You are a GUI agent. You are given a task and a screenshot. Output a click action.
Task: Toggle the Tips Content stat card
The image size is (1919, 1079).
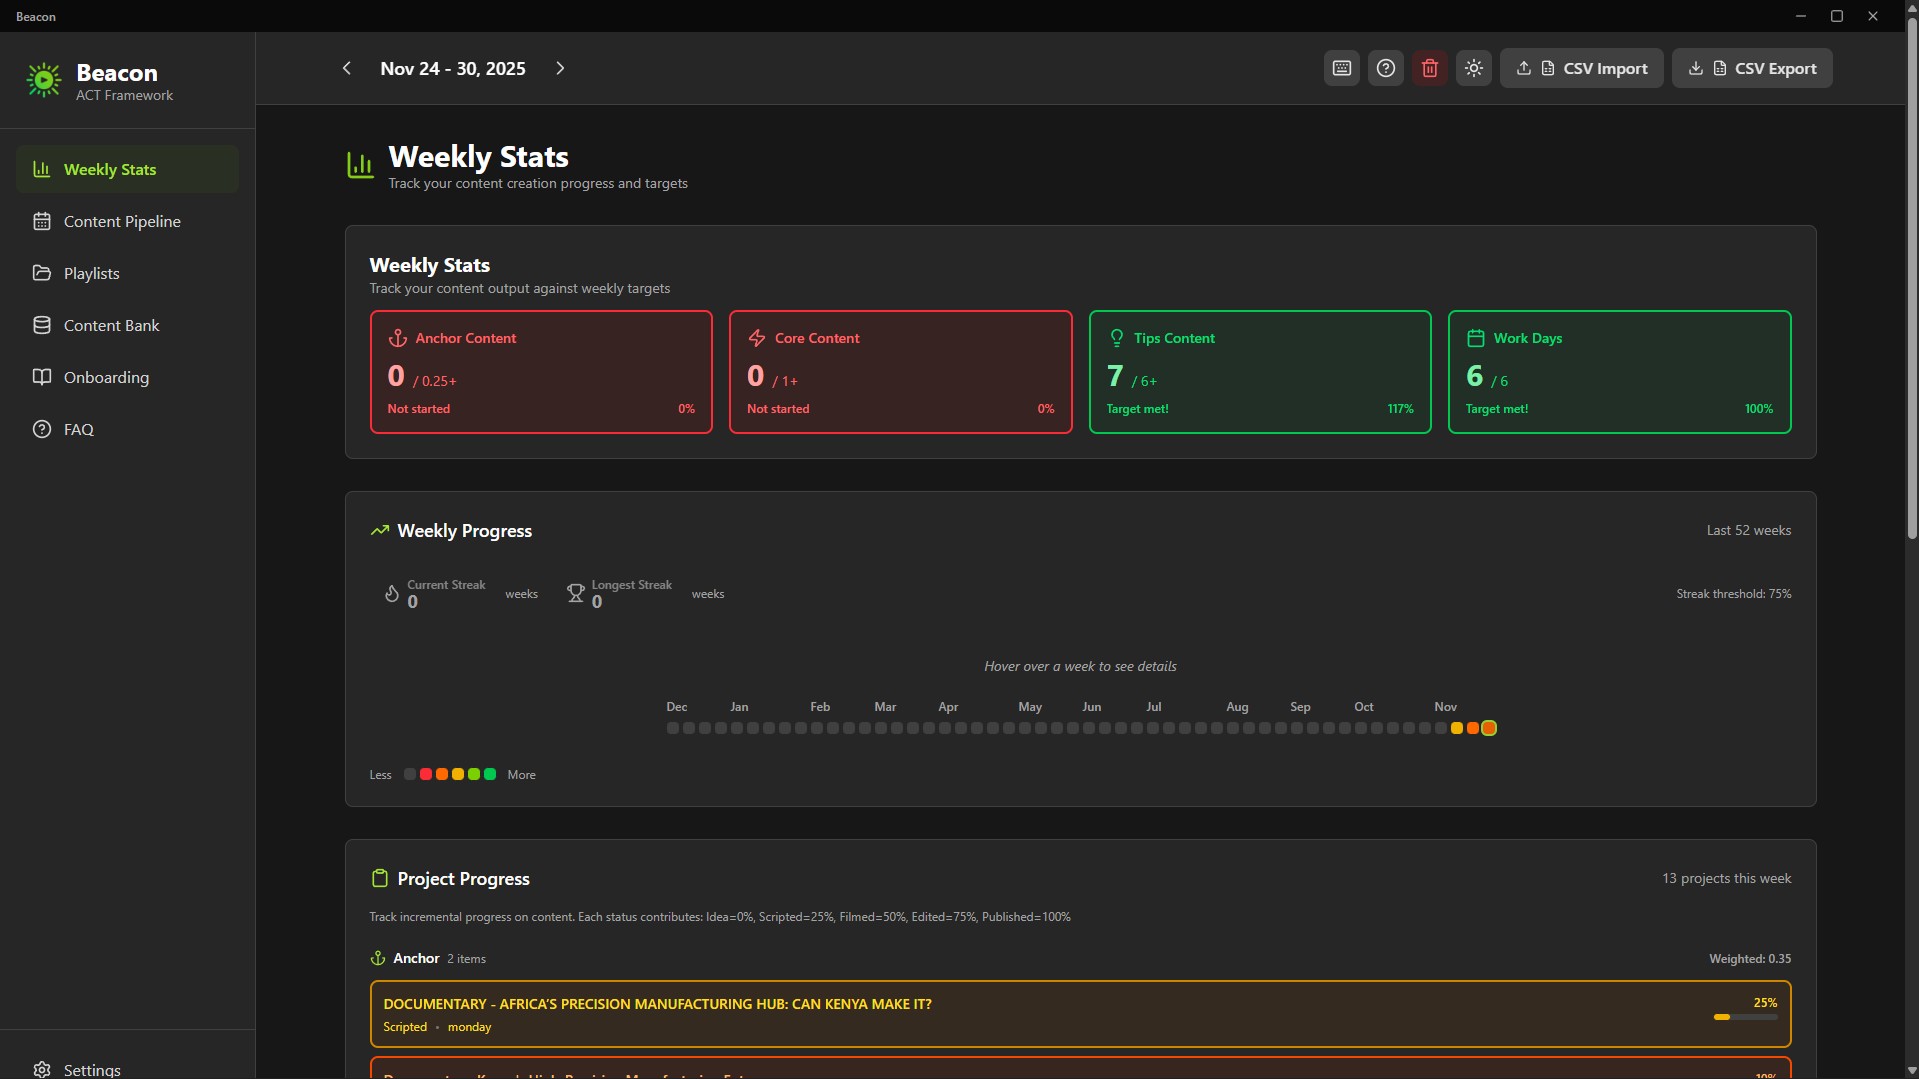1259,371
